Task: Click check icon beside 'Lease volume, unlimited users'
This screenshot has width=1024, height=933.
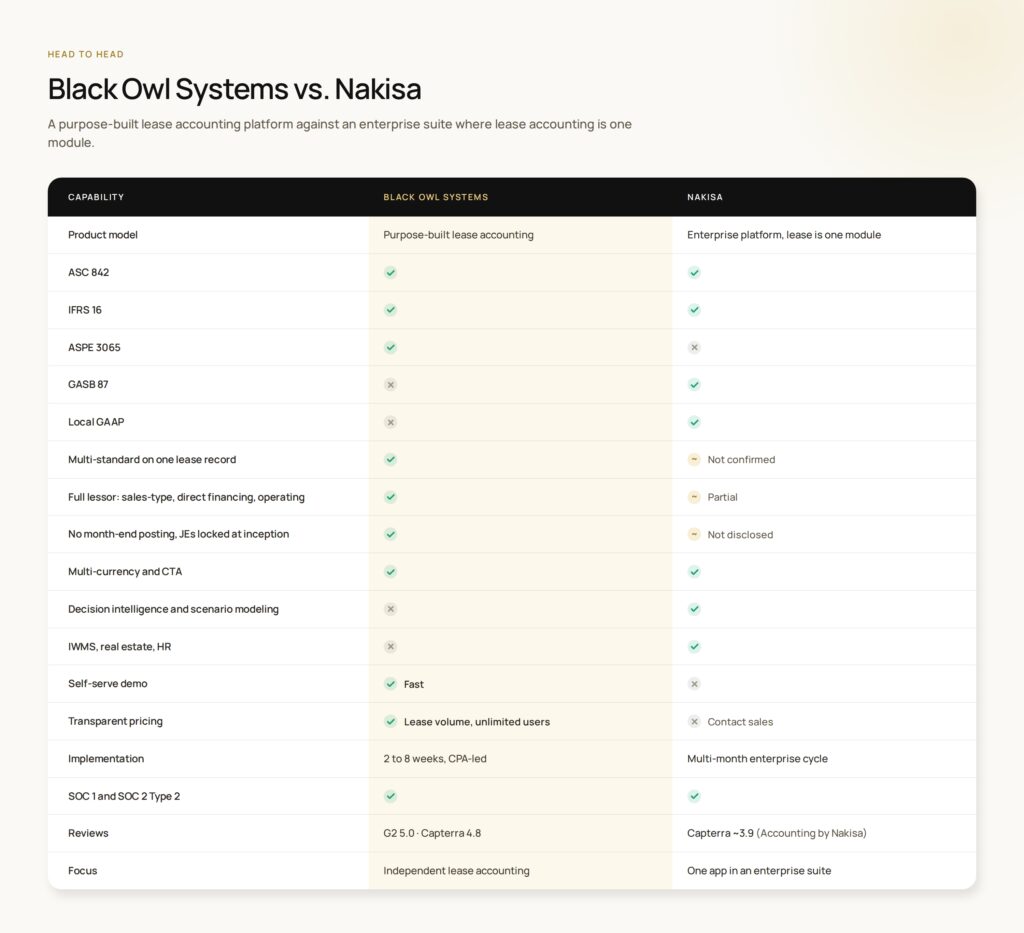Action: (x=391, y=721)
